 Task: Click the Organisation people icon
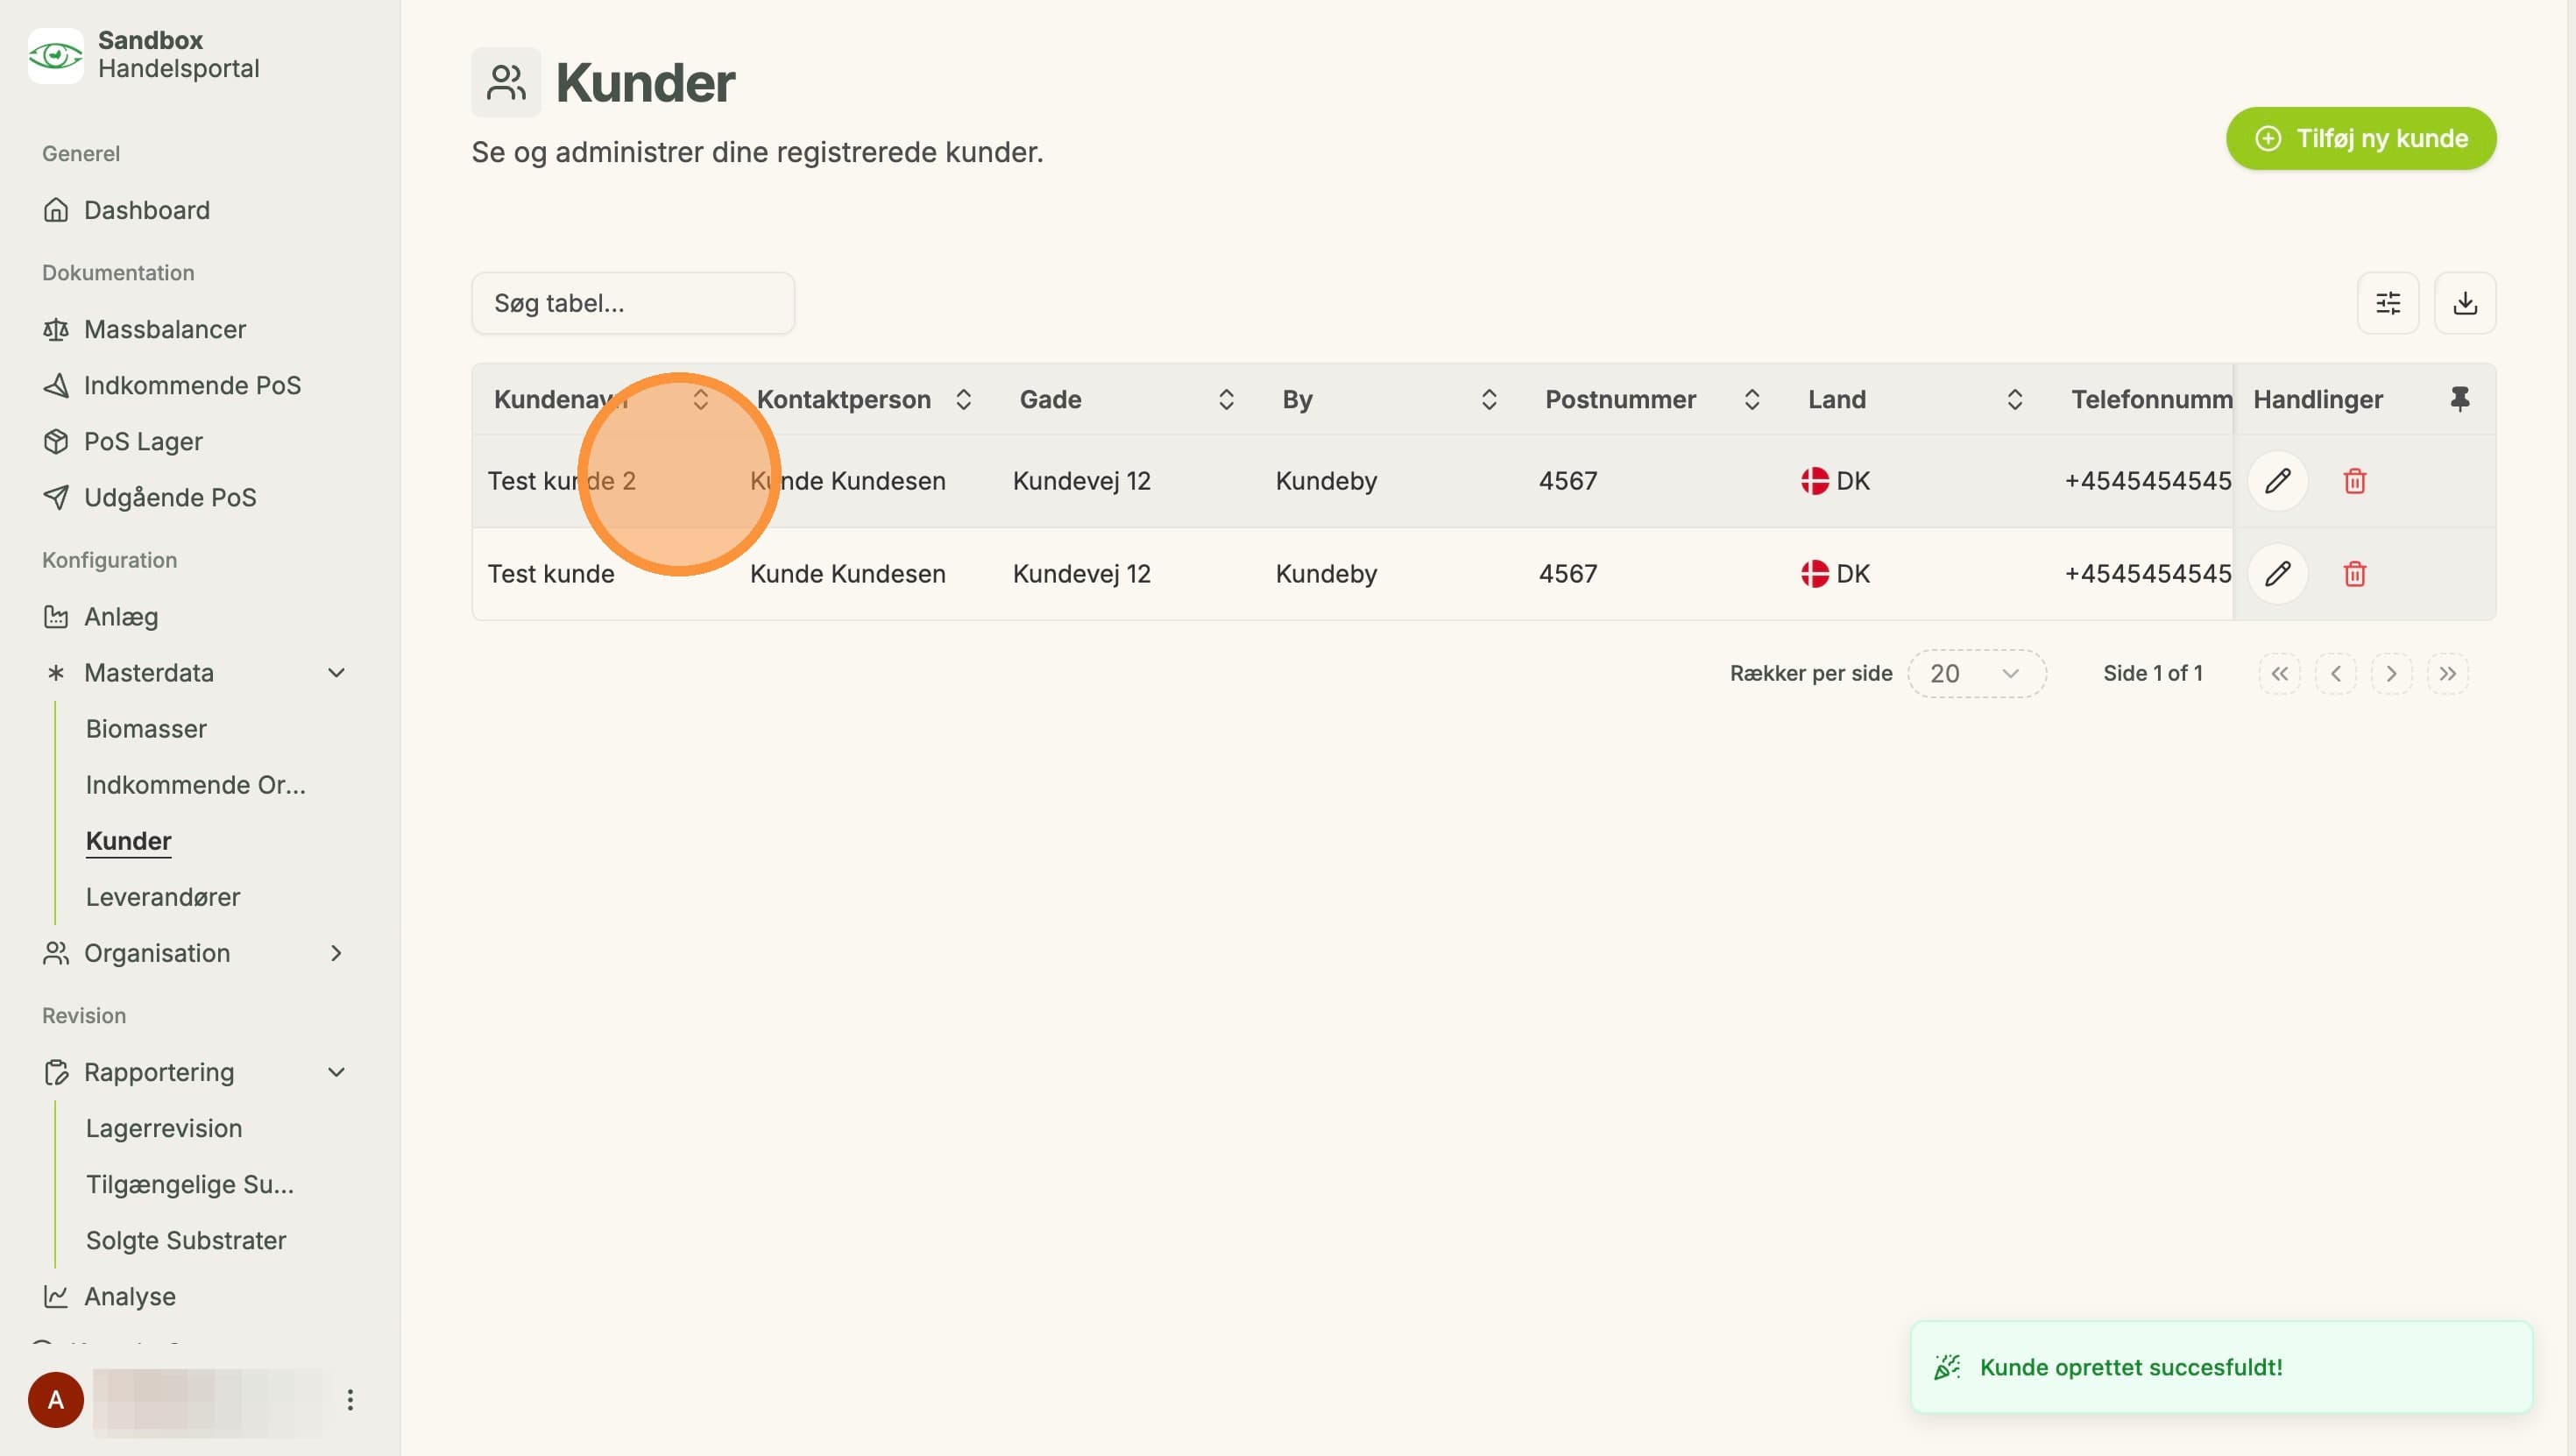click(x=56, y=953)
